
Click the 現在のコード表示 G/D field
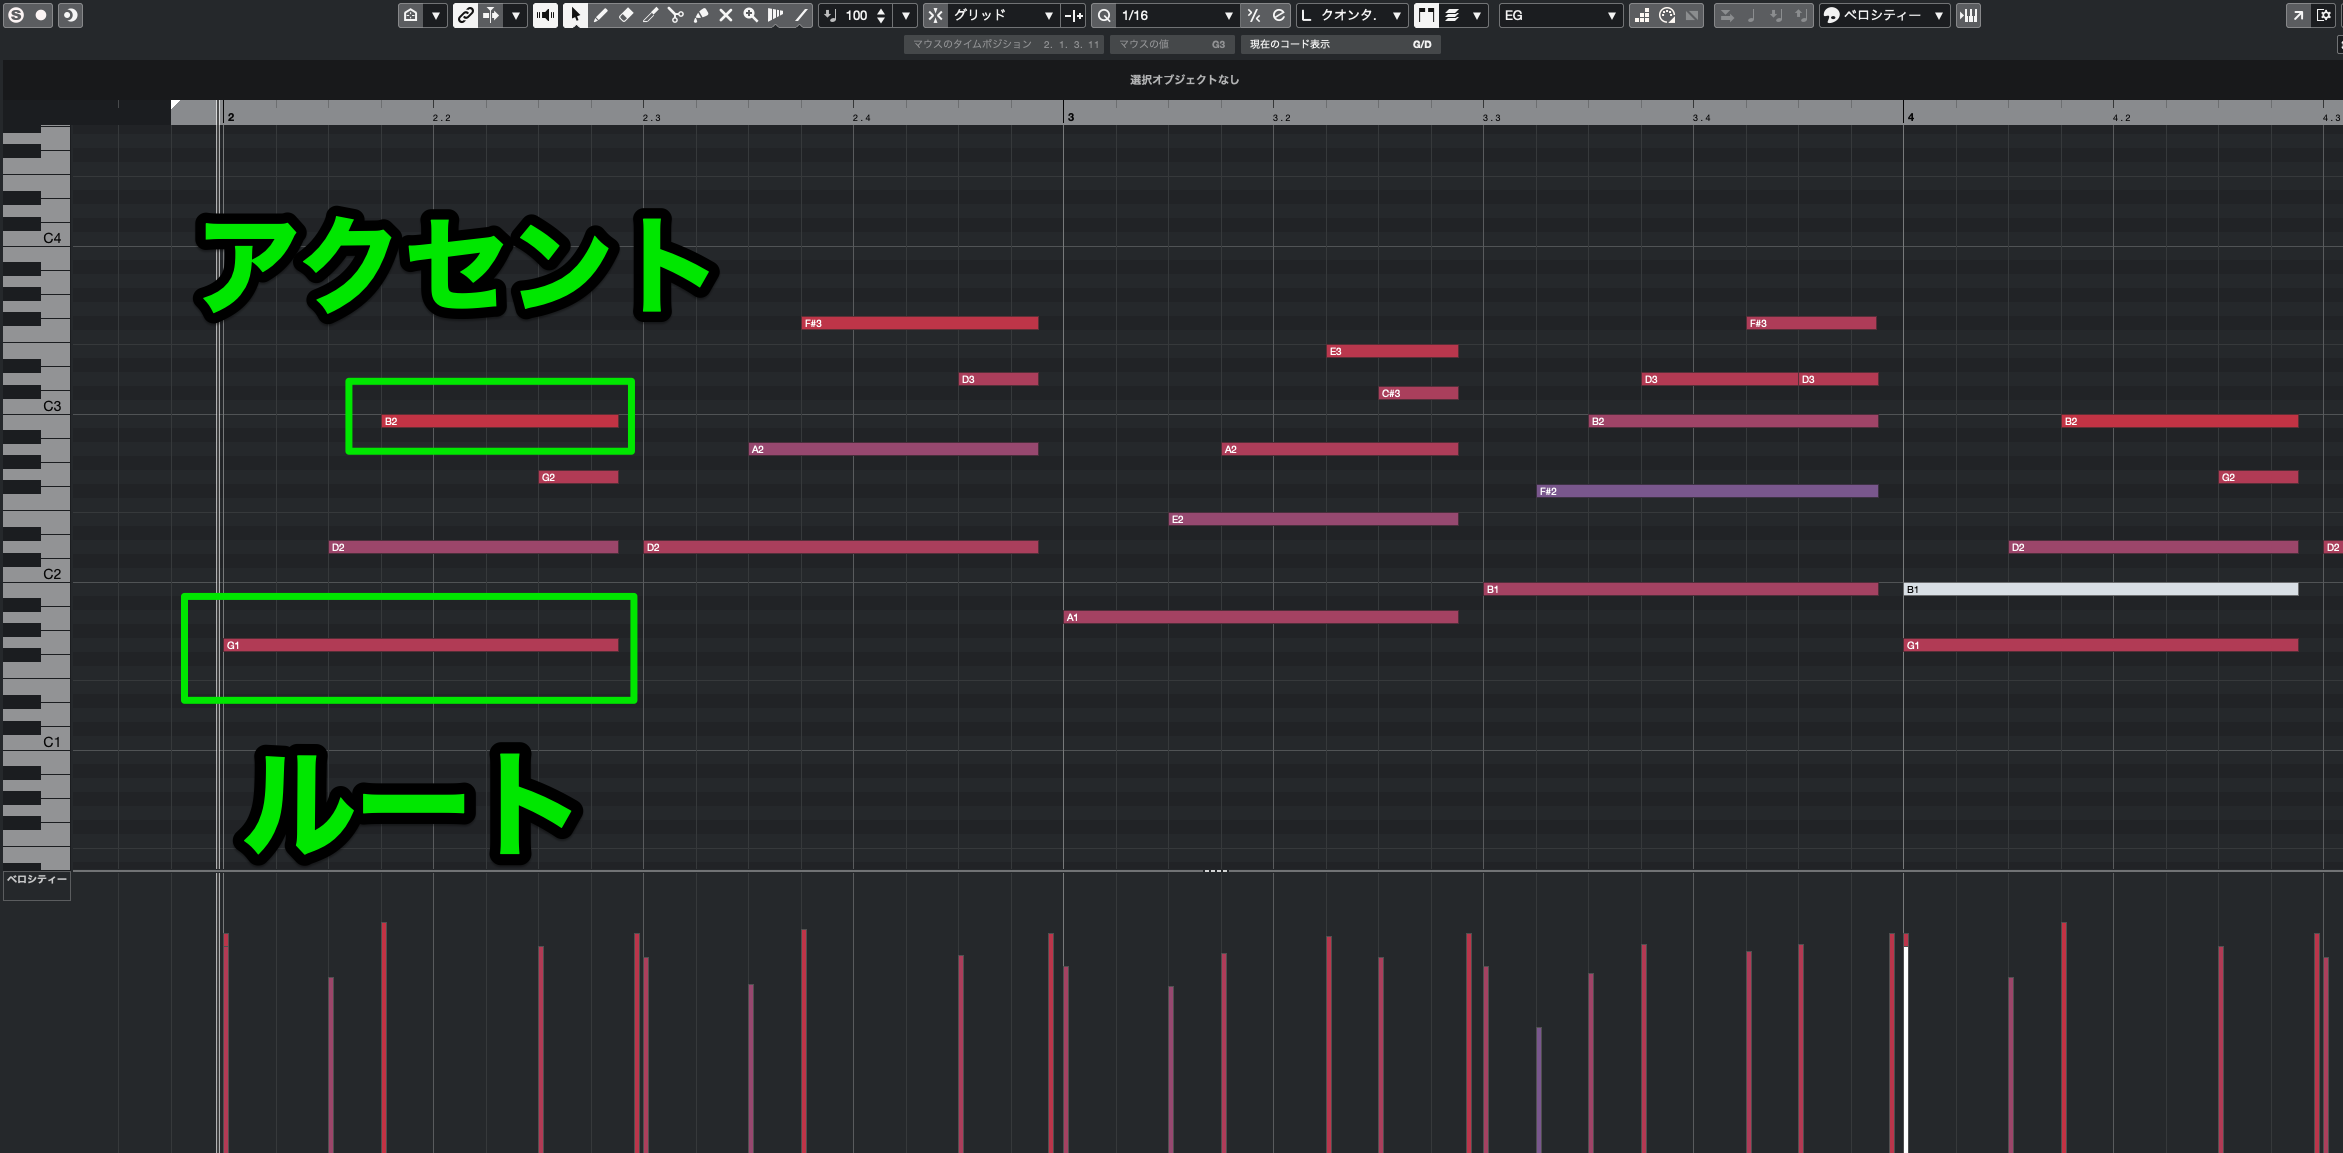[x=1340, y=44]
